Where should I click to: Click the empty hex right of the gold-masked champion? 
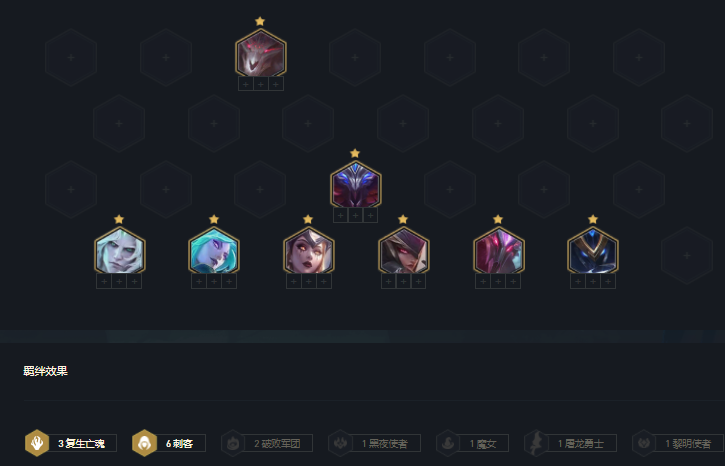point(687,255)
